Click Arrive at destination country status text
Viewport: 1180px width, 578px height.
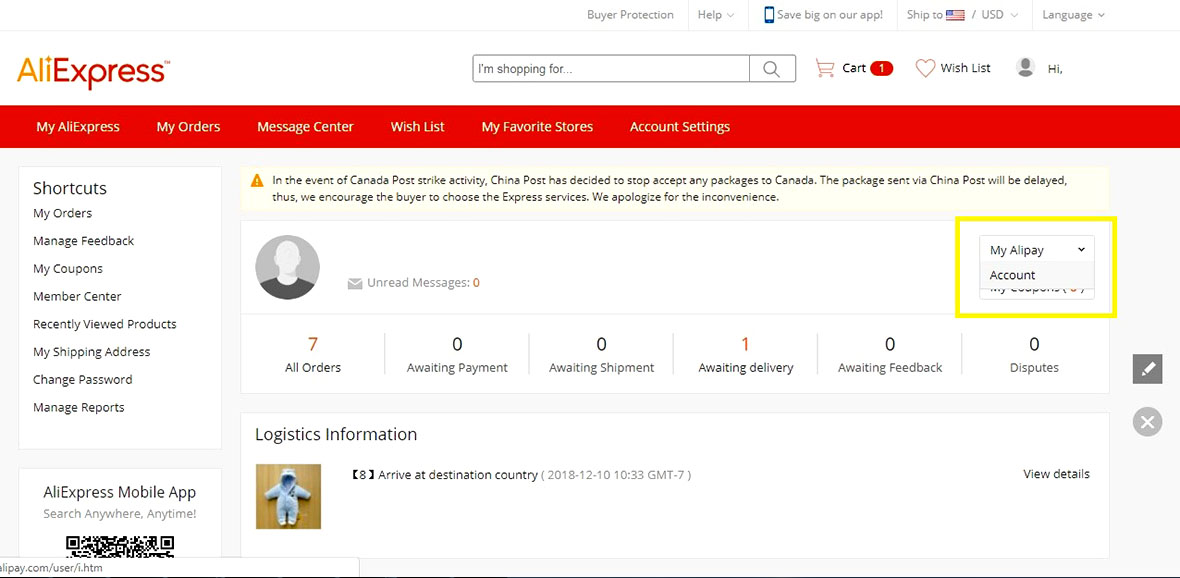pos(458,475)
